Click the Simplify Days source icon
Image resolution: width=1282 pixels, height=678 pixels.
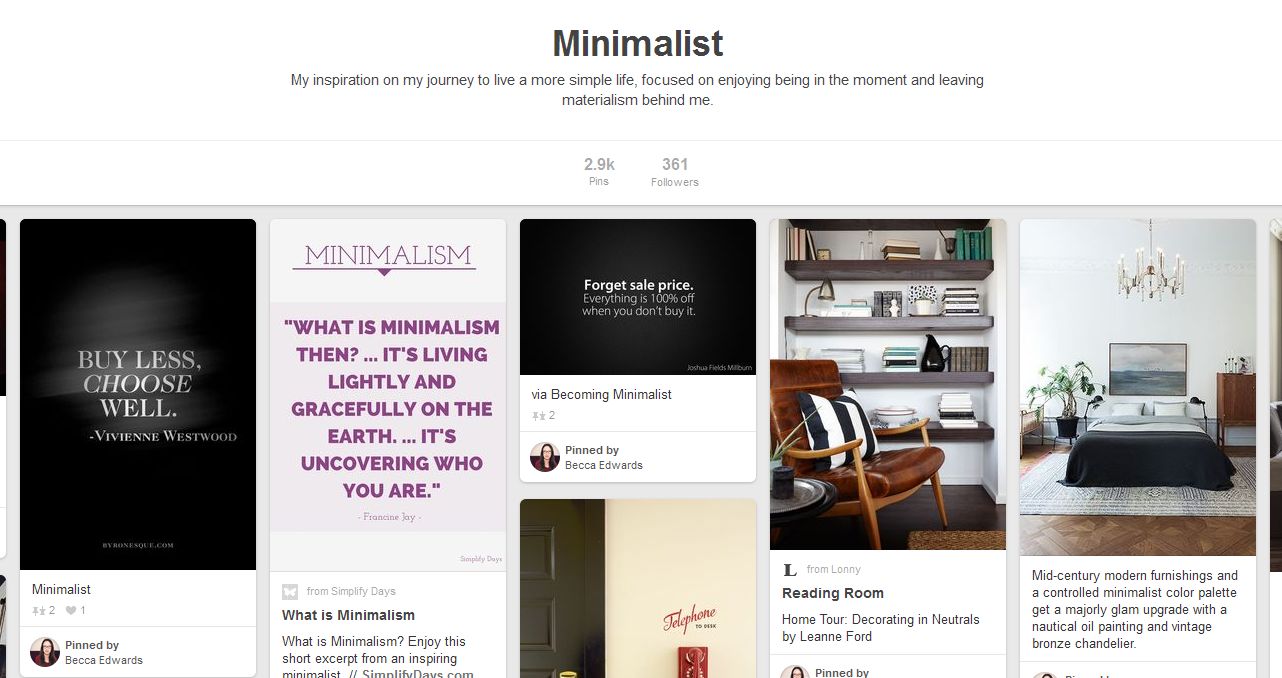click(x=290, y=591)
